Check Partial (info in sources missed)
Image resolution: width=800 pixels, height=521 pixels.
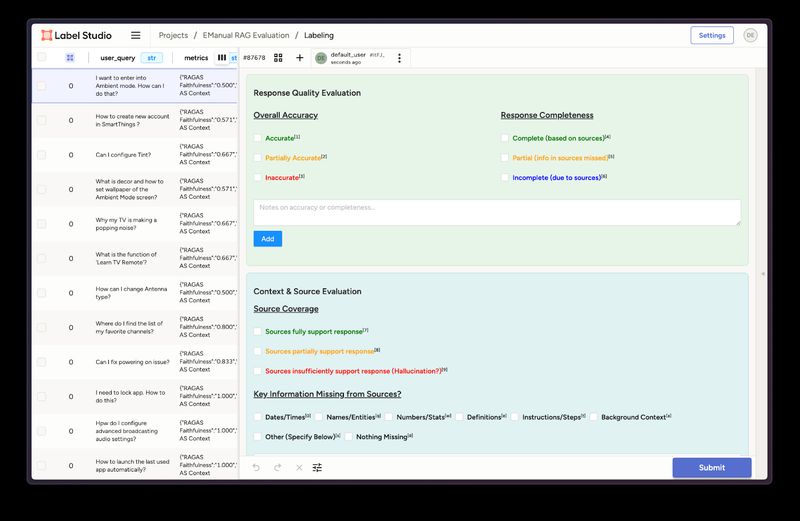[x=505, y=158]
